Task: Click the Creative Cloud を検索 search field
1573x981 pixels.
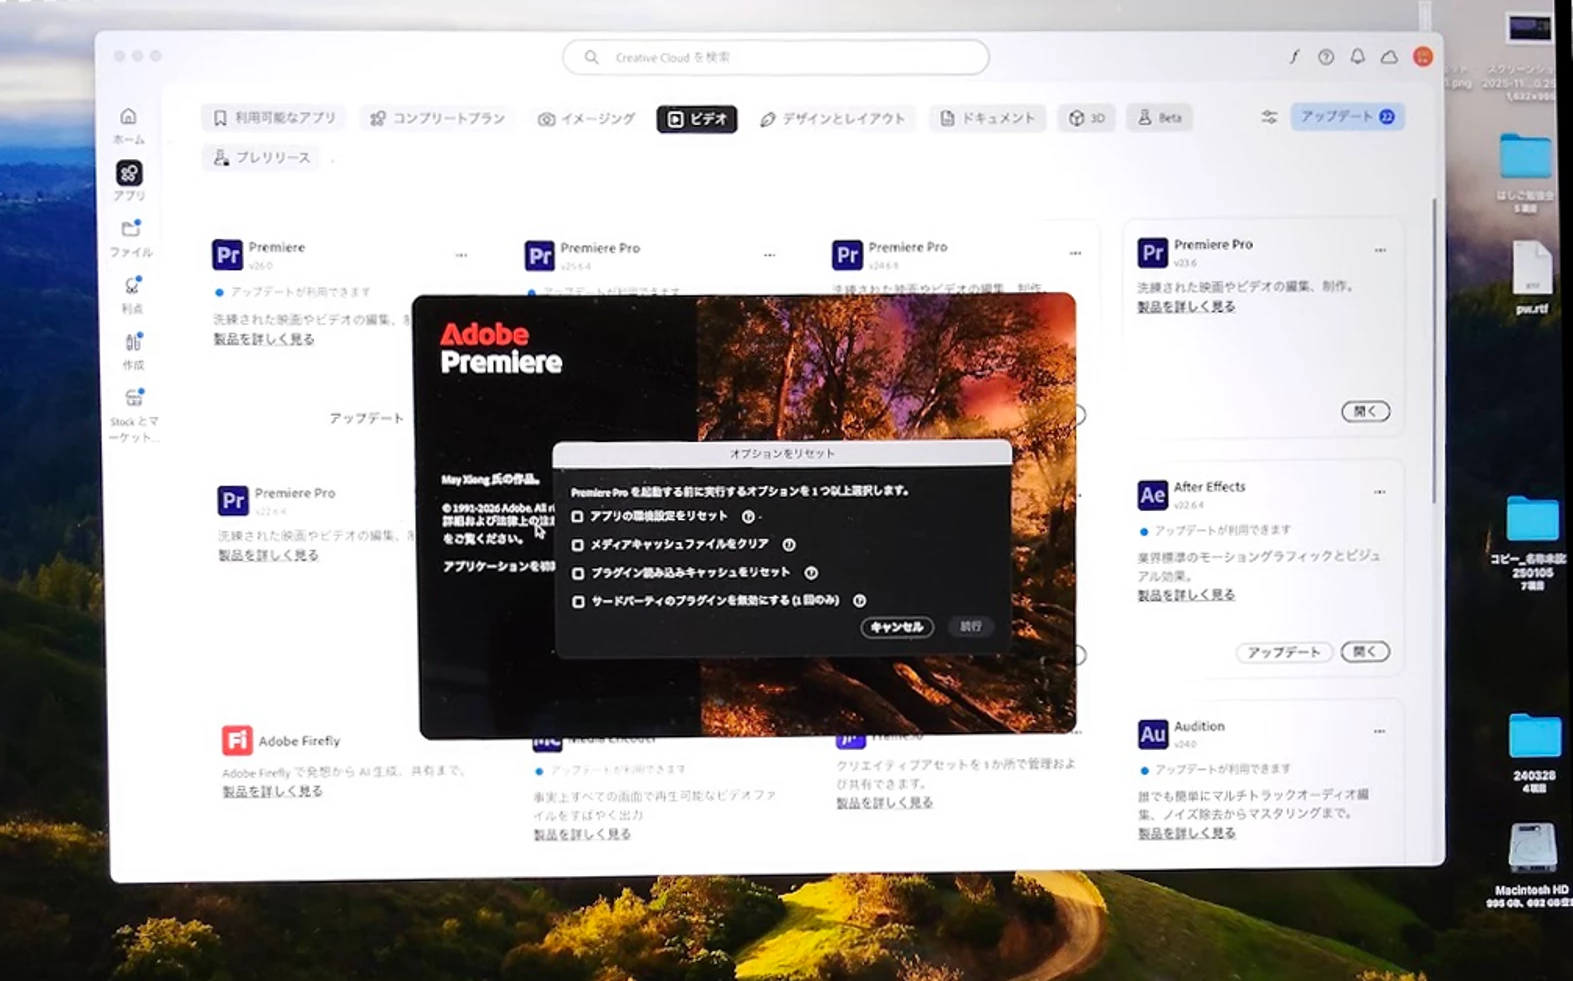Action: coord(776,57)
